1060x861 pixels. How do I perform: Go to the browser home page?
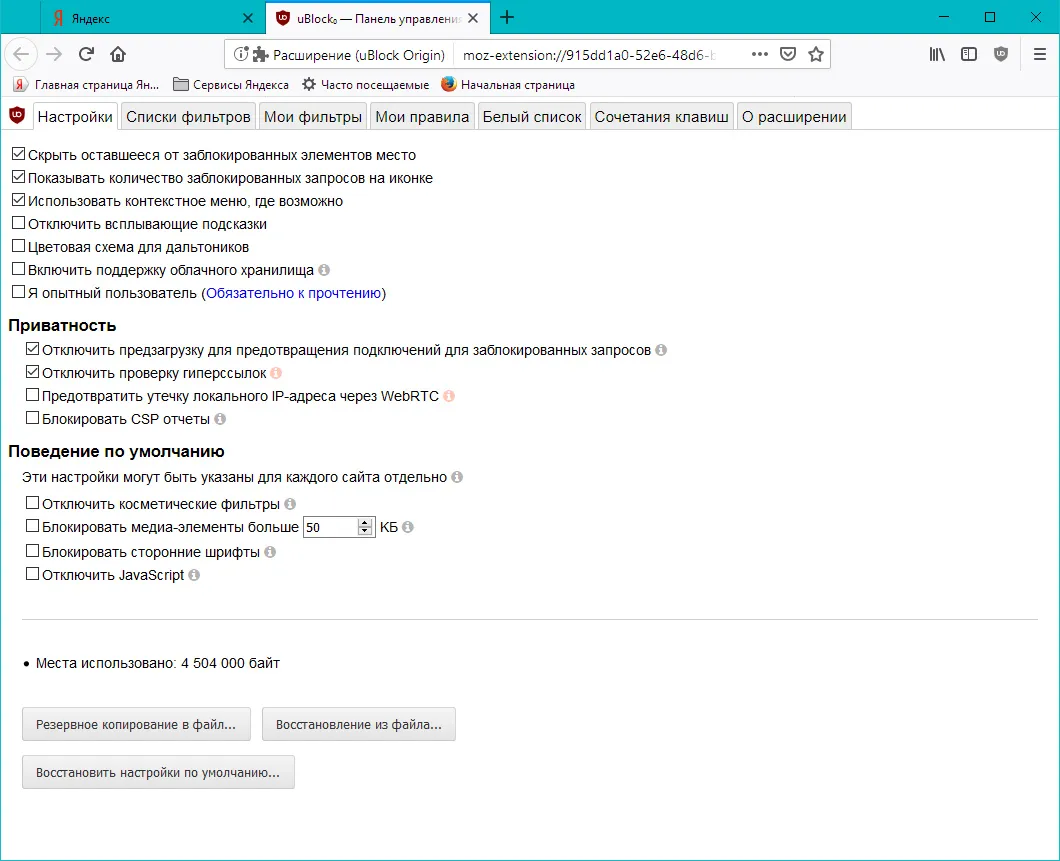tap(118, 54)
